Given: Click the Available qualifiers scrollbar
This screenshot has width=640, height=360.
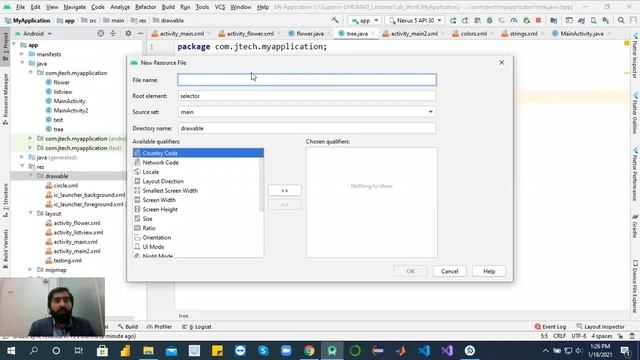Looking at the screenshot, I should click(262, 184).
